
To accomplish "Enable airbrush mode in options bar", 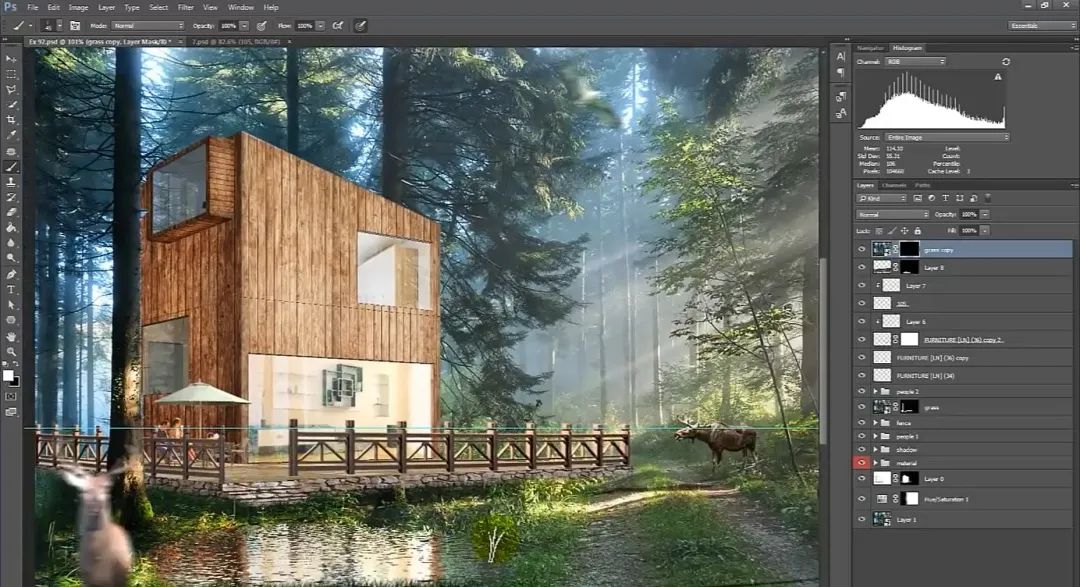I will pos(338,25).
